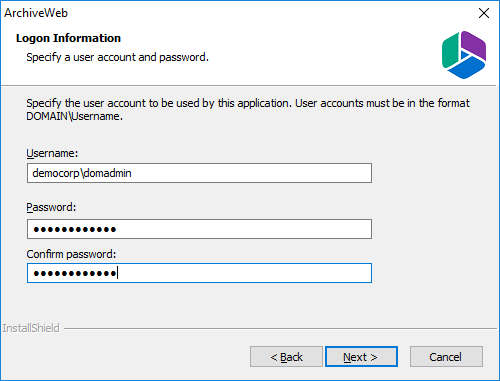This screenshot has height=381, width=500.
Task: Click the "Username:" label
Action: click(52, 153)
